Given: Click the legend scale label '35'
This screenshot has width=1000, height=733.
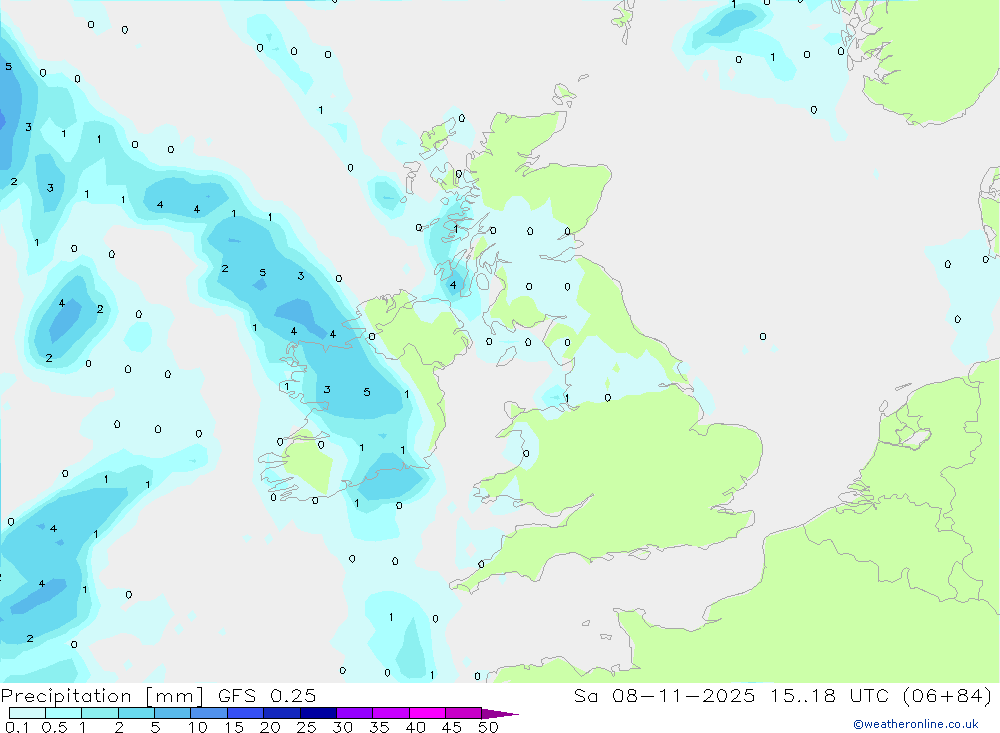Looking at the screenshot, I should tap(379, 727).
